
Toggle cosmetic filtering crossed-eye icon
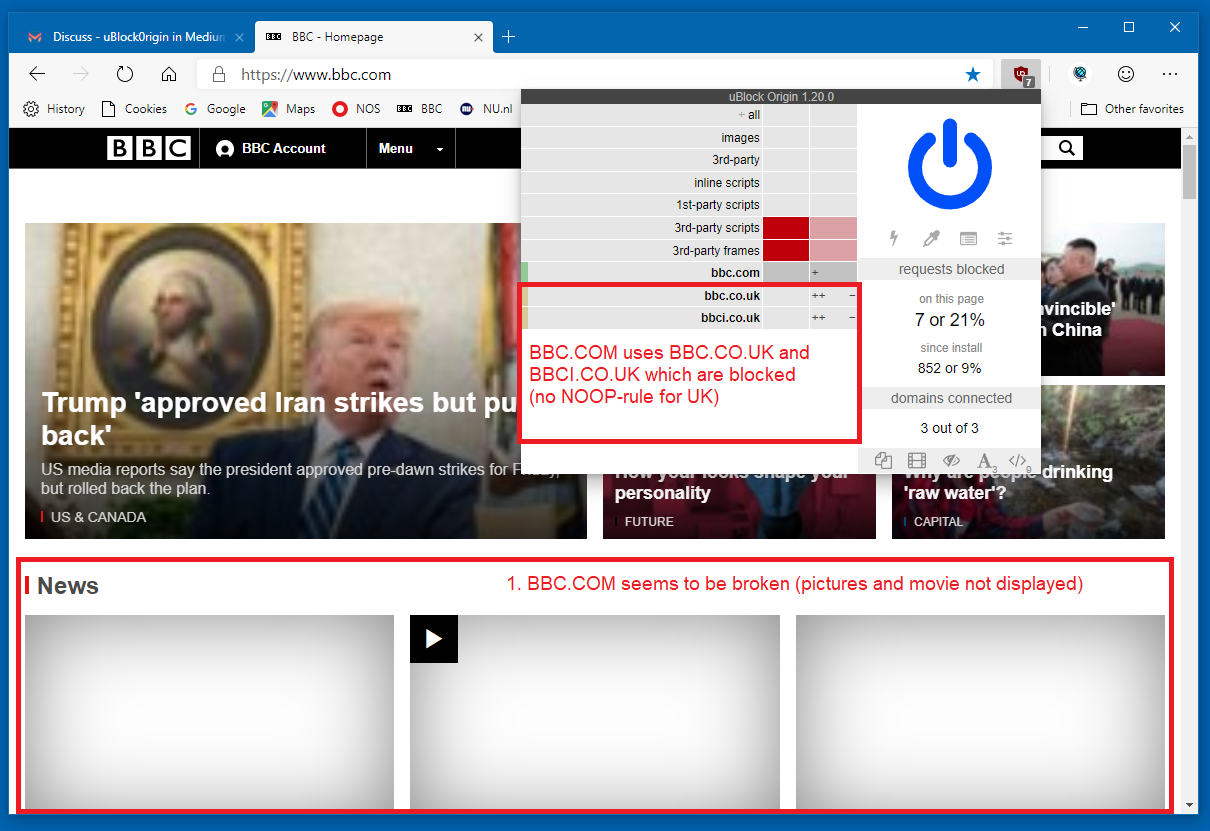tap(951, 461)
